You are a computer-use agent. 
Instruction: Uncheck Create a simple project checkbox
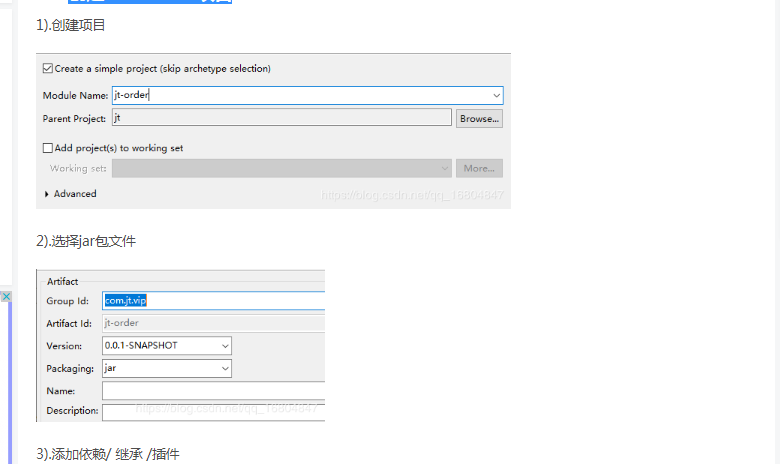pos(48,68)
